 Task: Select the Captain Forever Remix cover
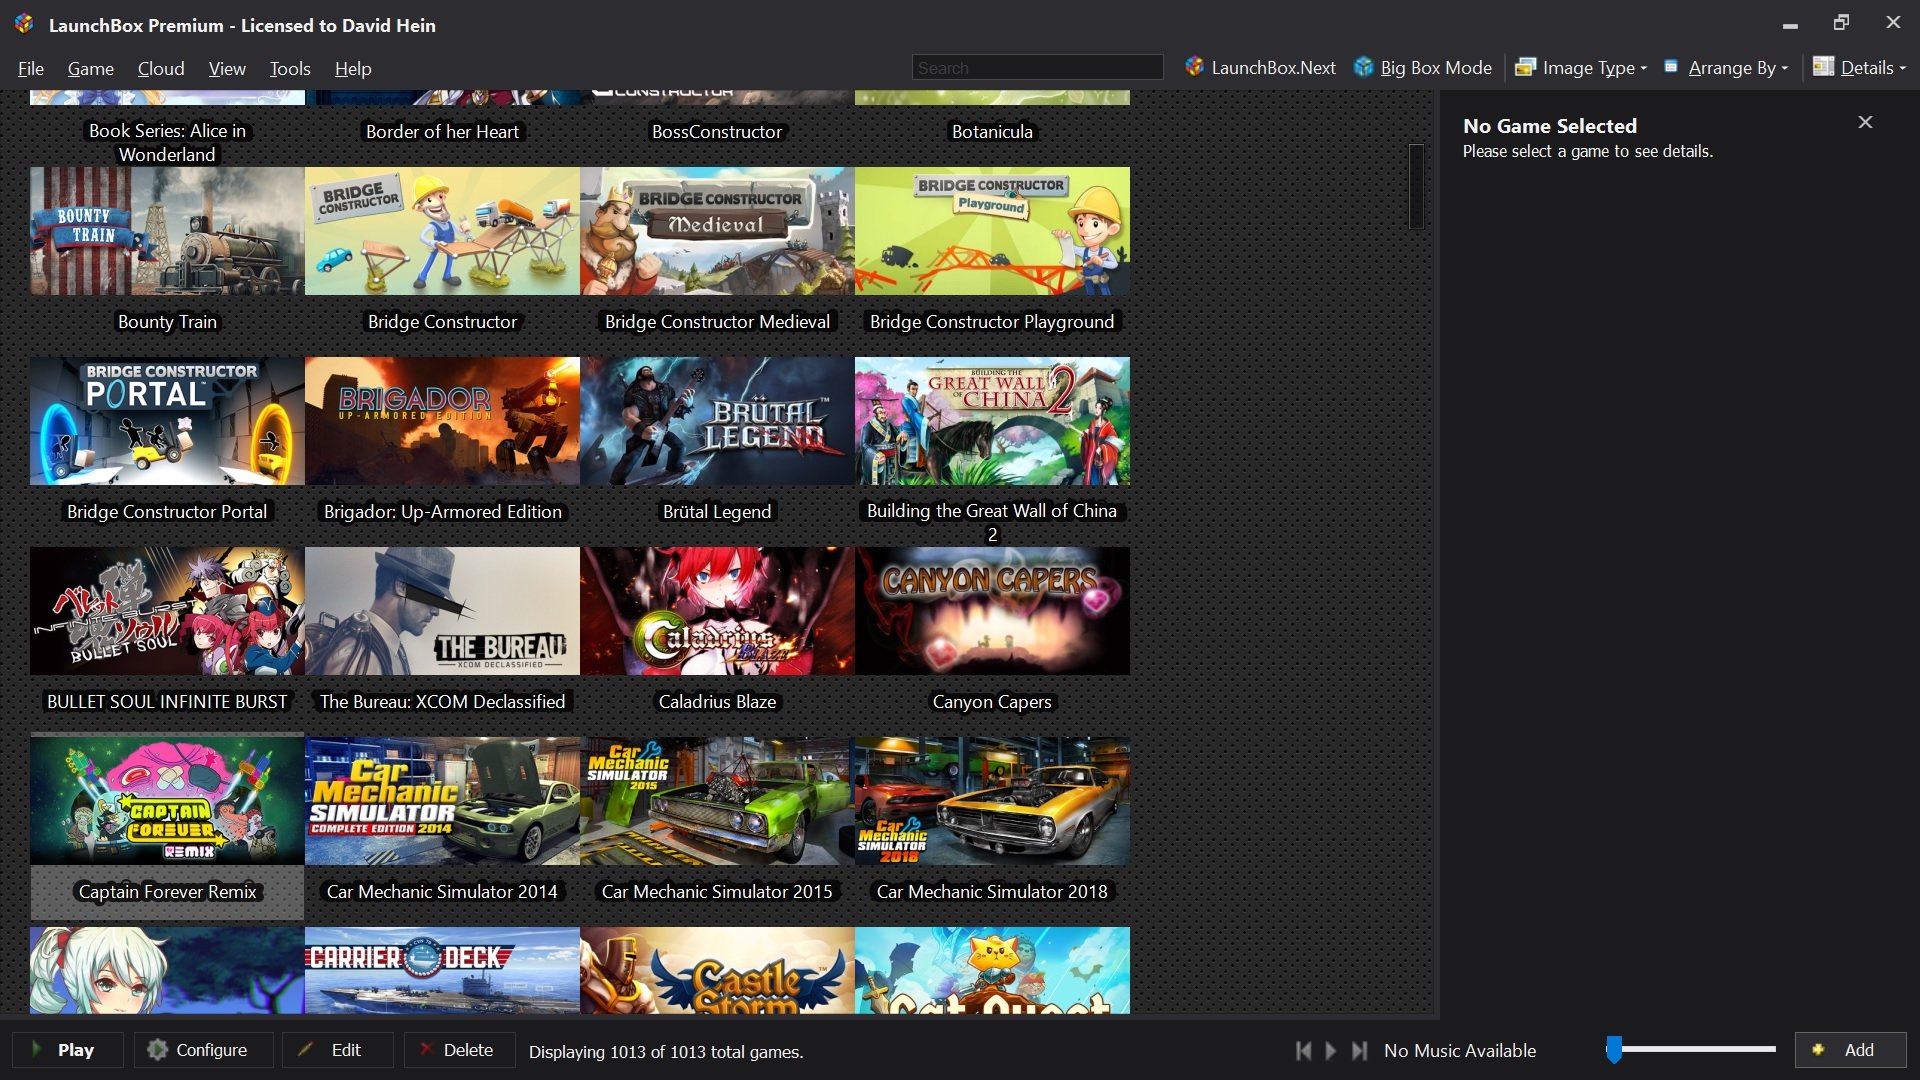(167, 801)
